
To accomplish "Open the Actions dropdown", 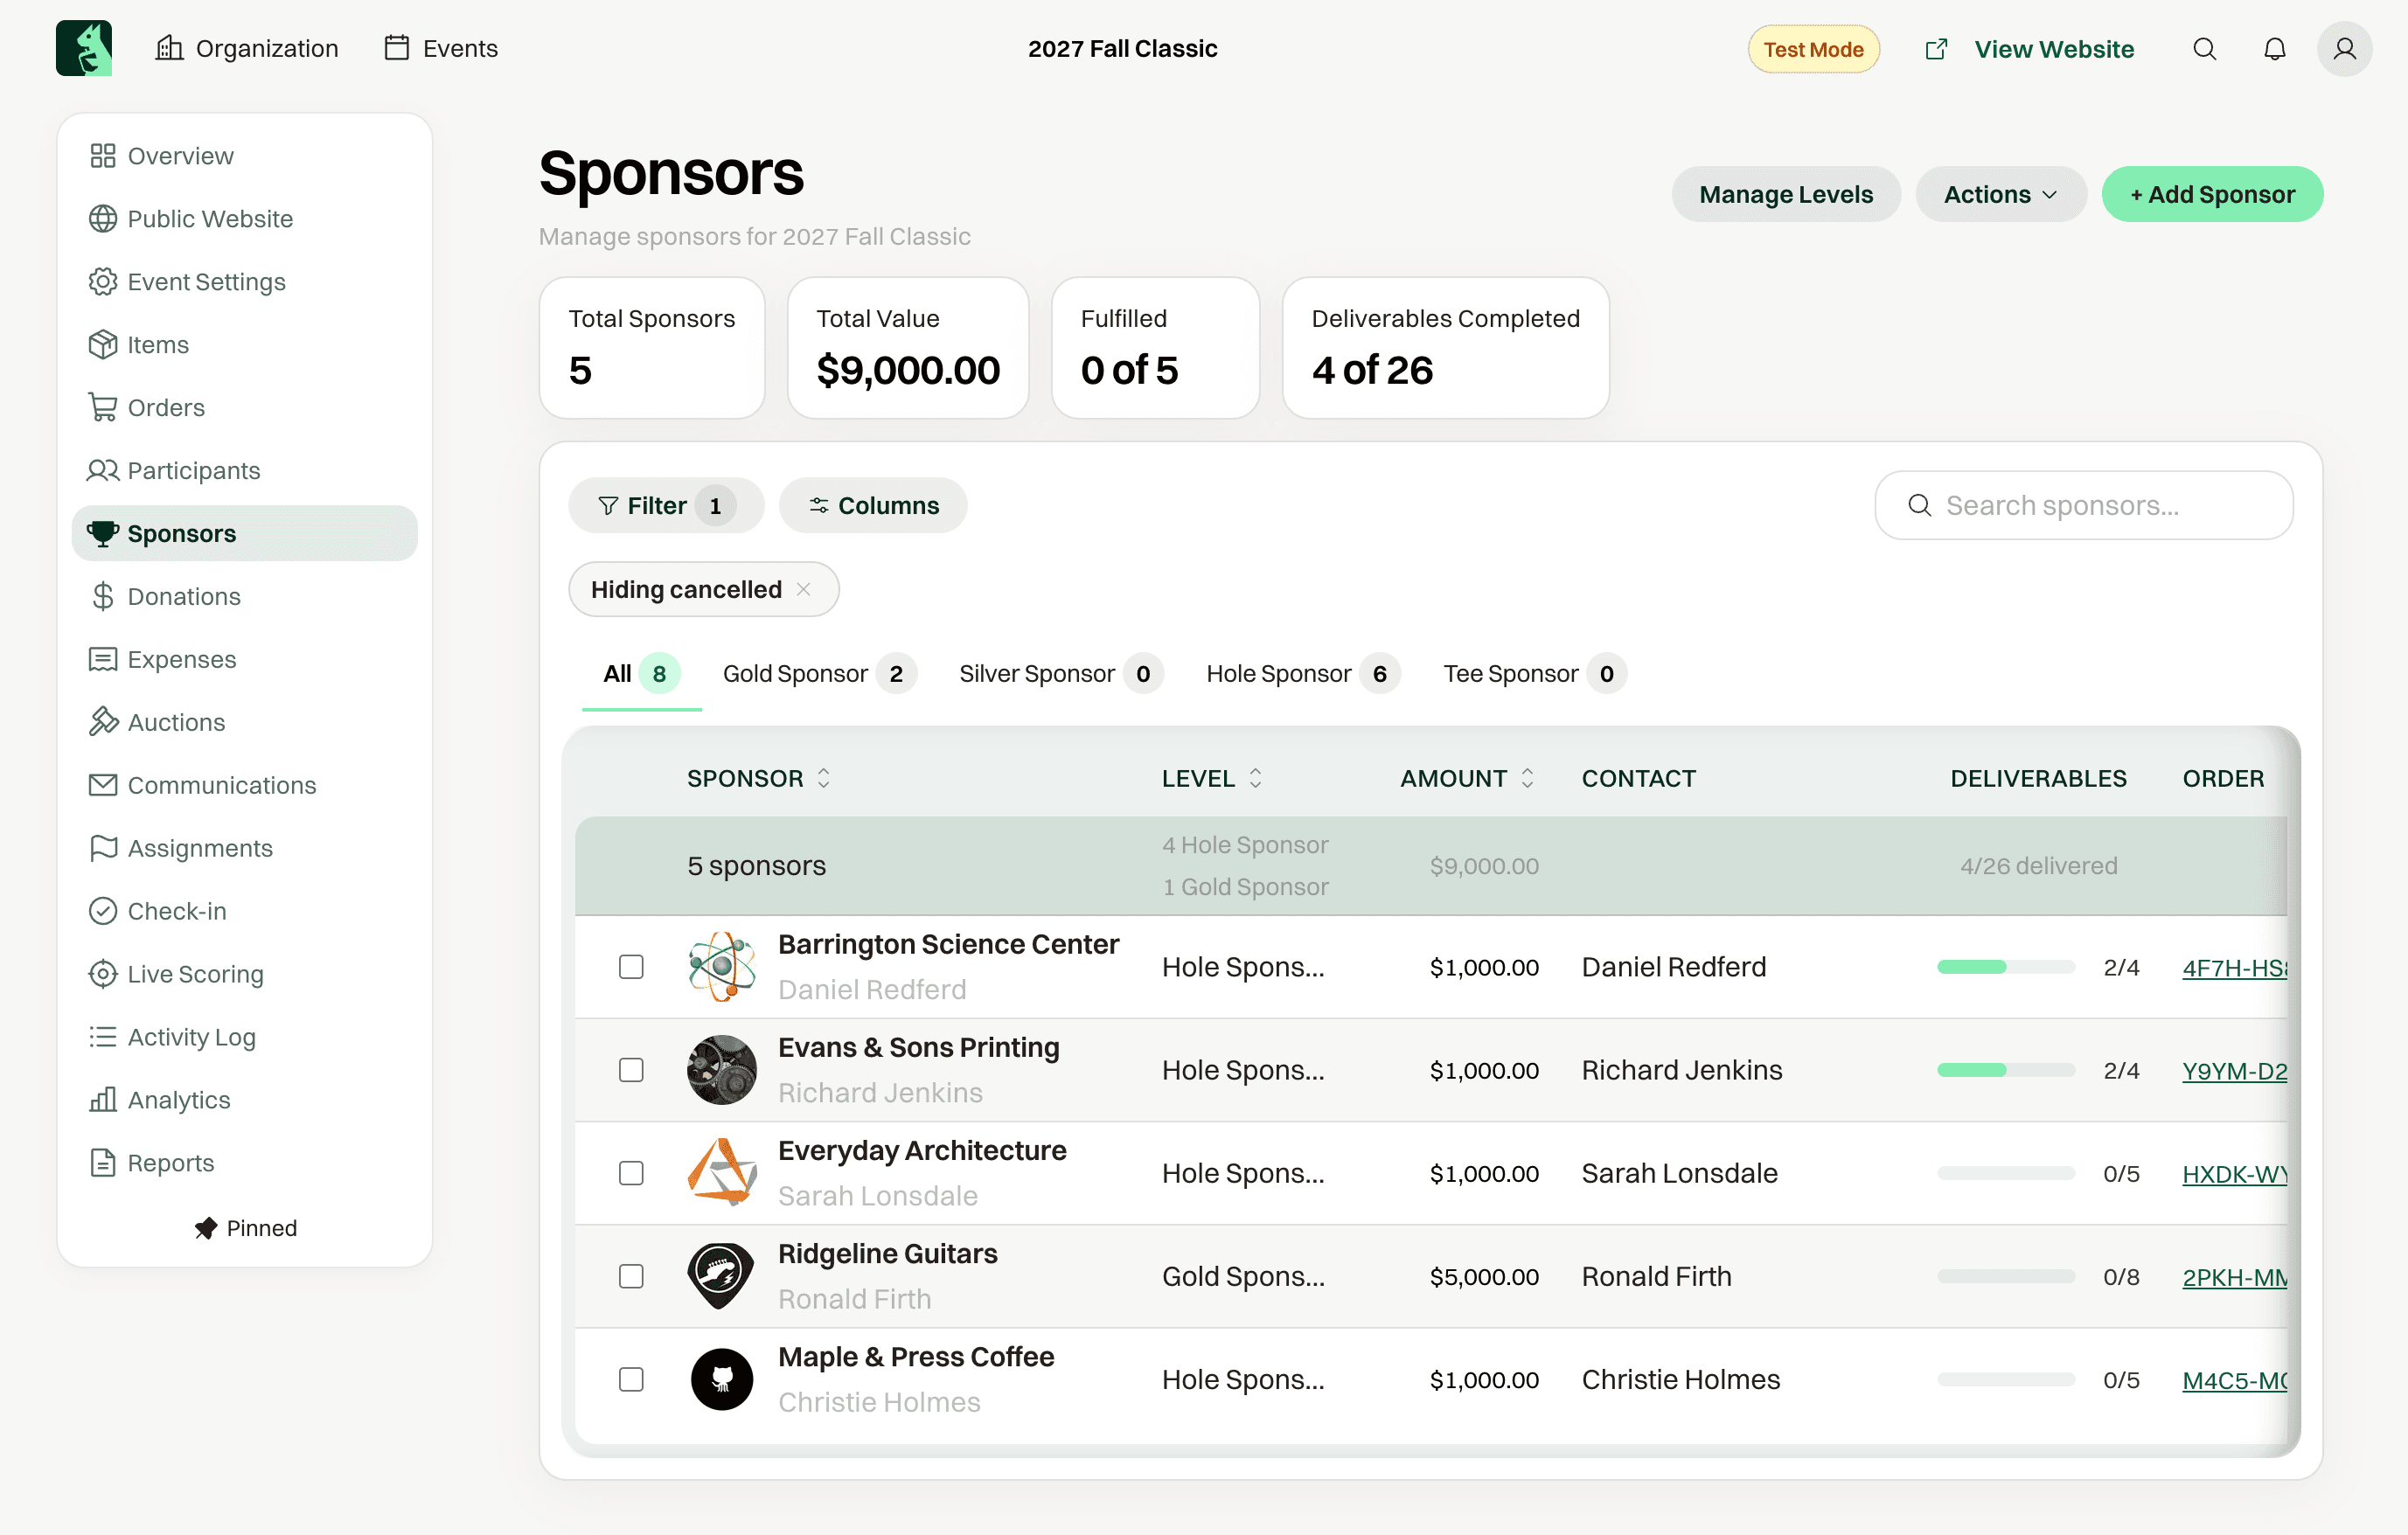I will 2001,194.
